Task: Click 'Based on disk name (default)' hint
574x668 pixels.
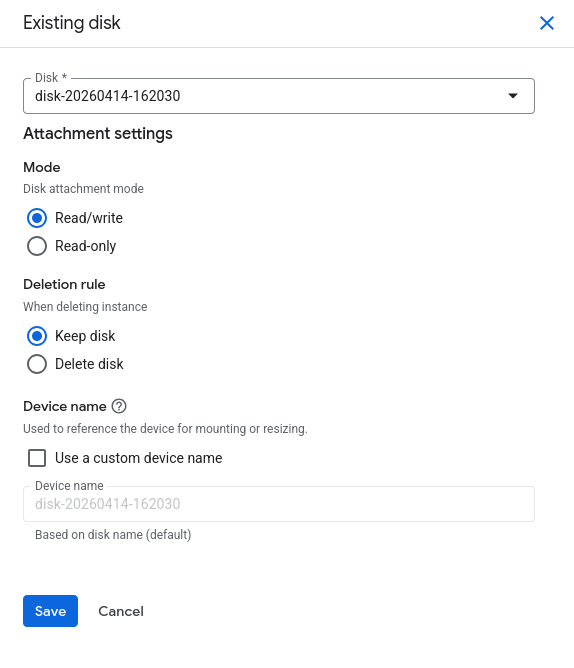Action: (x=113, y=535)
